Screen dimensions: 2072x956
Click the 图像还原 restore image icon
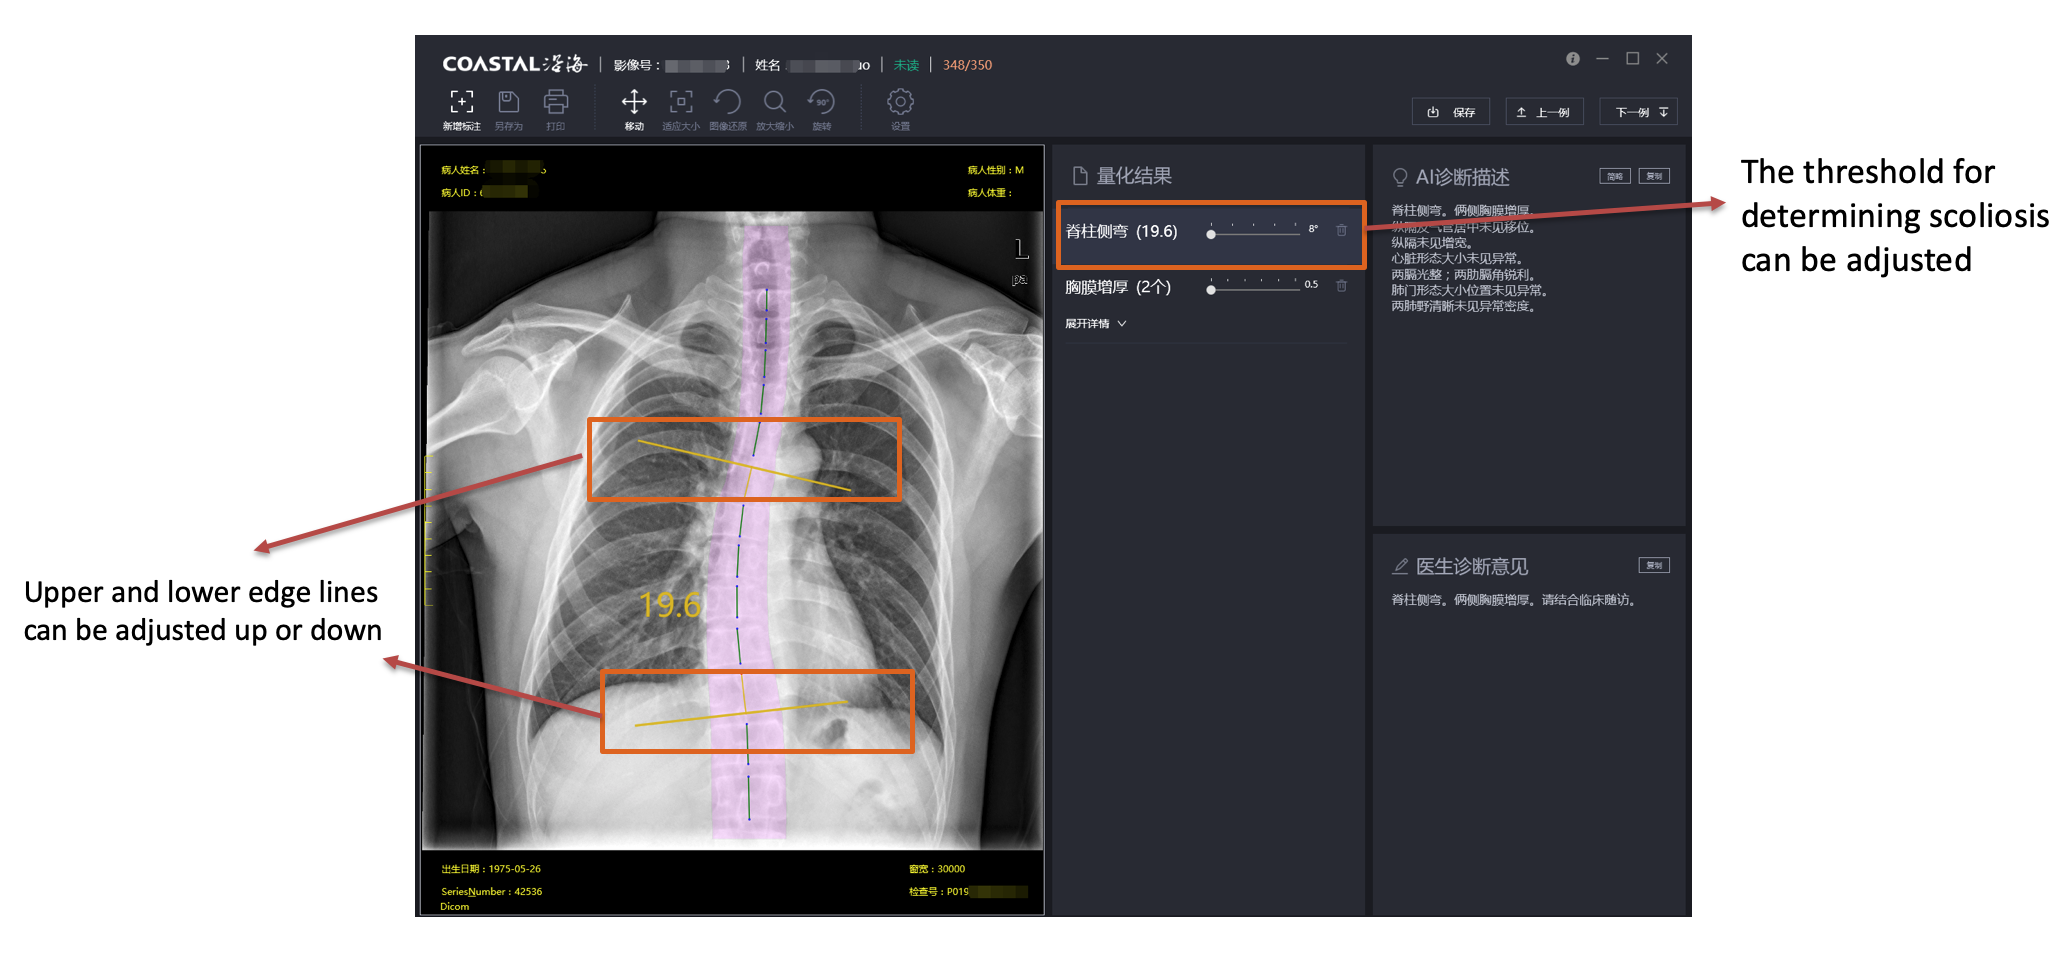727,102
